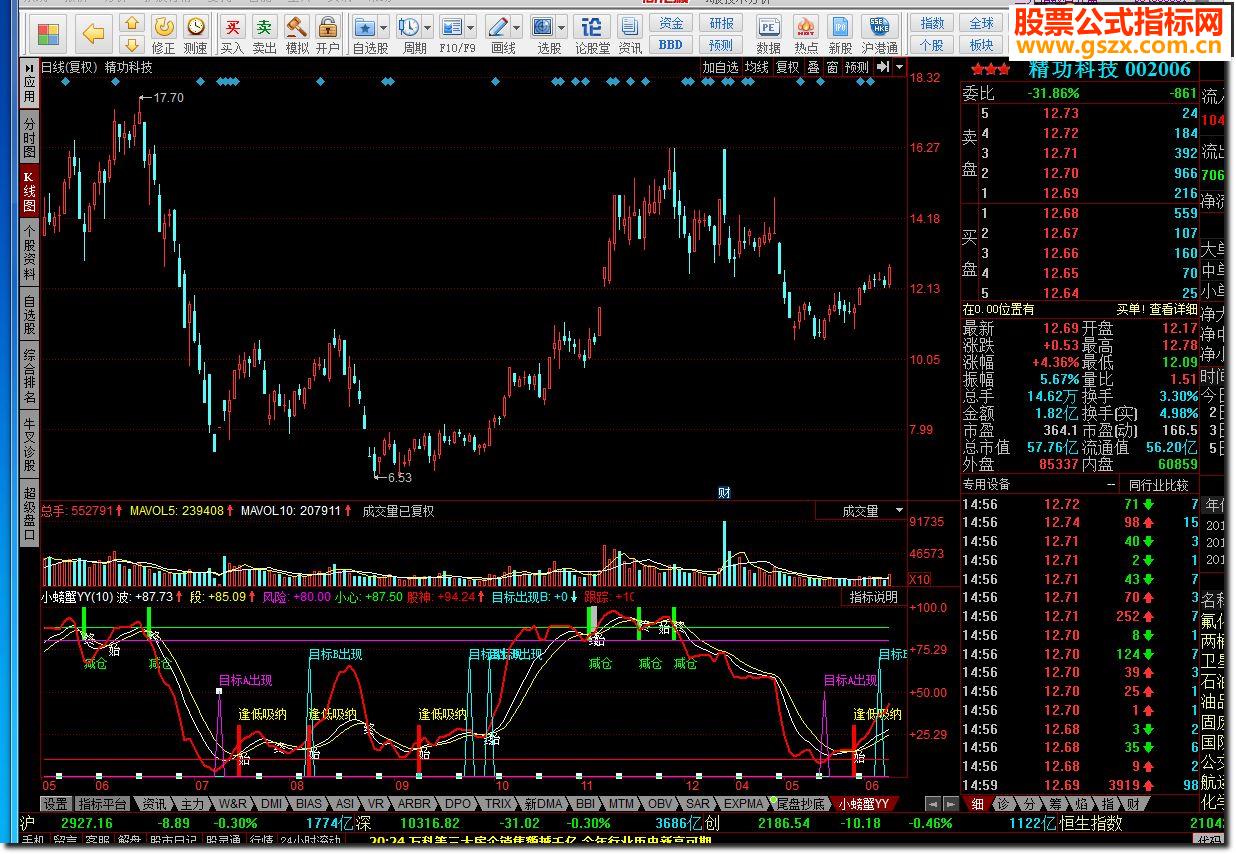1236x854 pixels.
Task: Click 加自选 add to watchlist
Action: point(720,67)
